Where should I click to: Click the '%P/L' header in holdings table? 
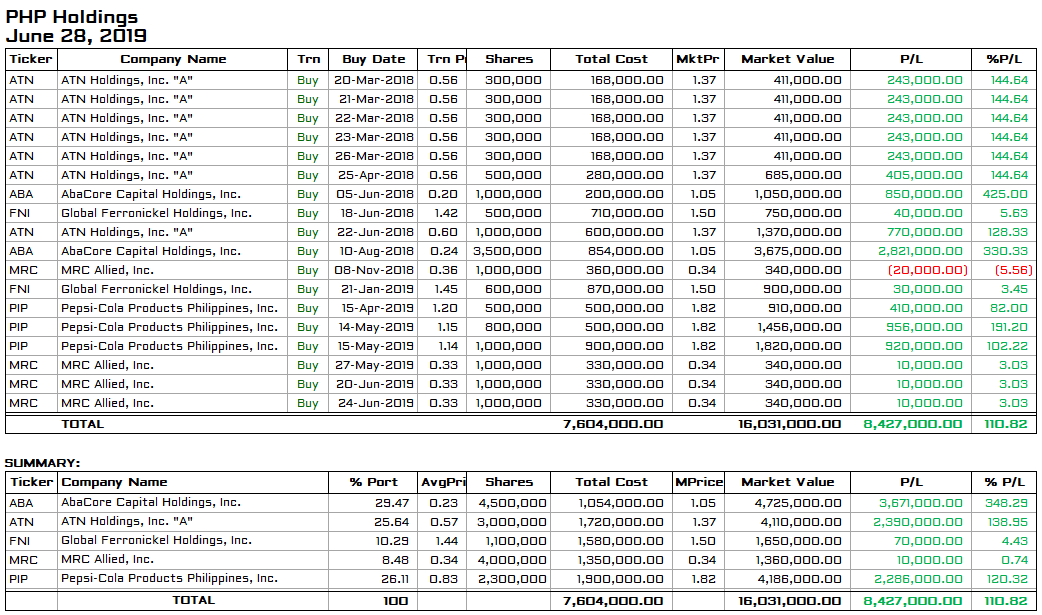tap(1004, 59)
